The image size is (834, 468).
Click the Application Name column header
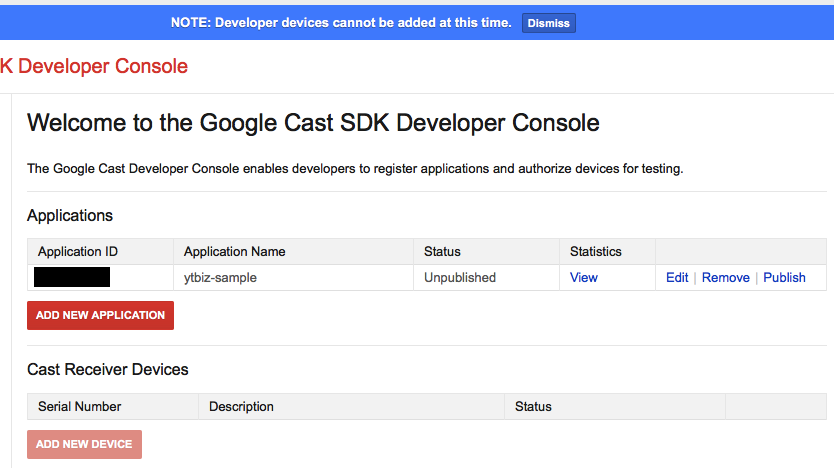coord(293,252)
